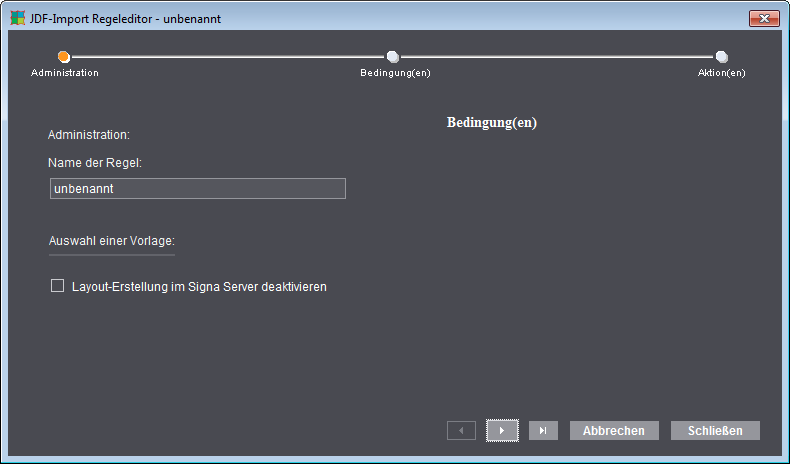Click the orange Administration step marker
The width and height of the screenshot is (790, 464).
point(64,57)
